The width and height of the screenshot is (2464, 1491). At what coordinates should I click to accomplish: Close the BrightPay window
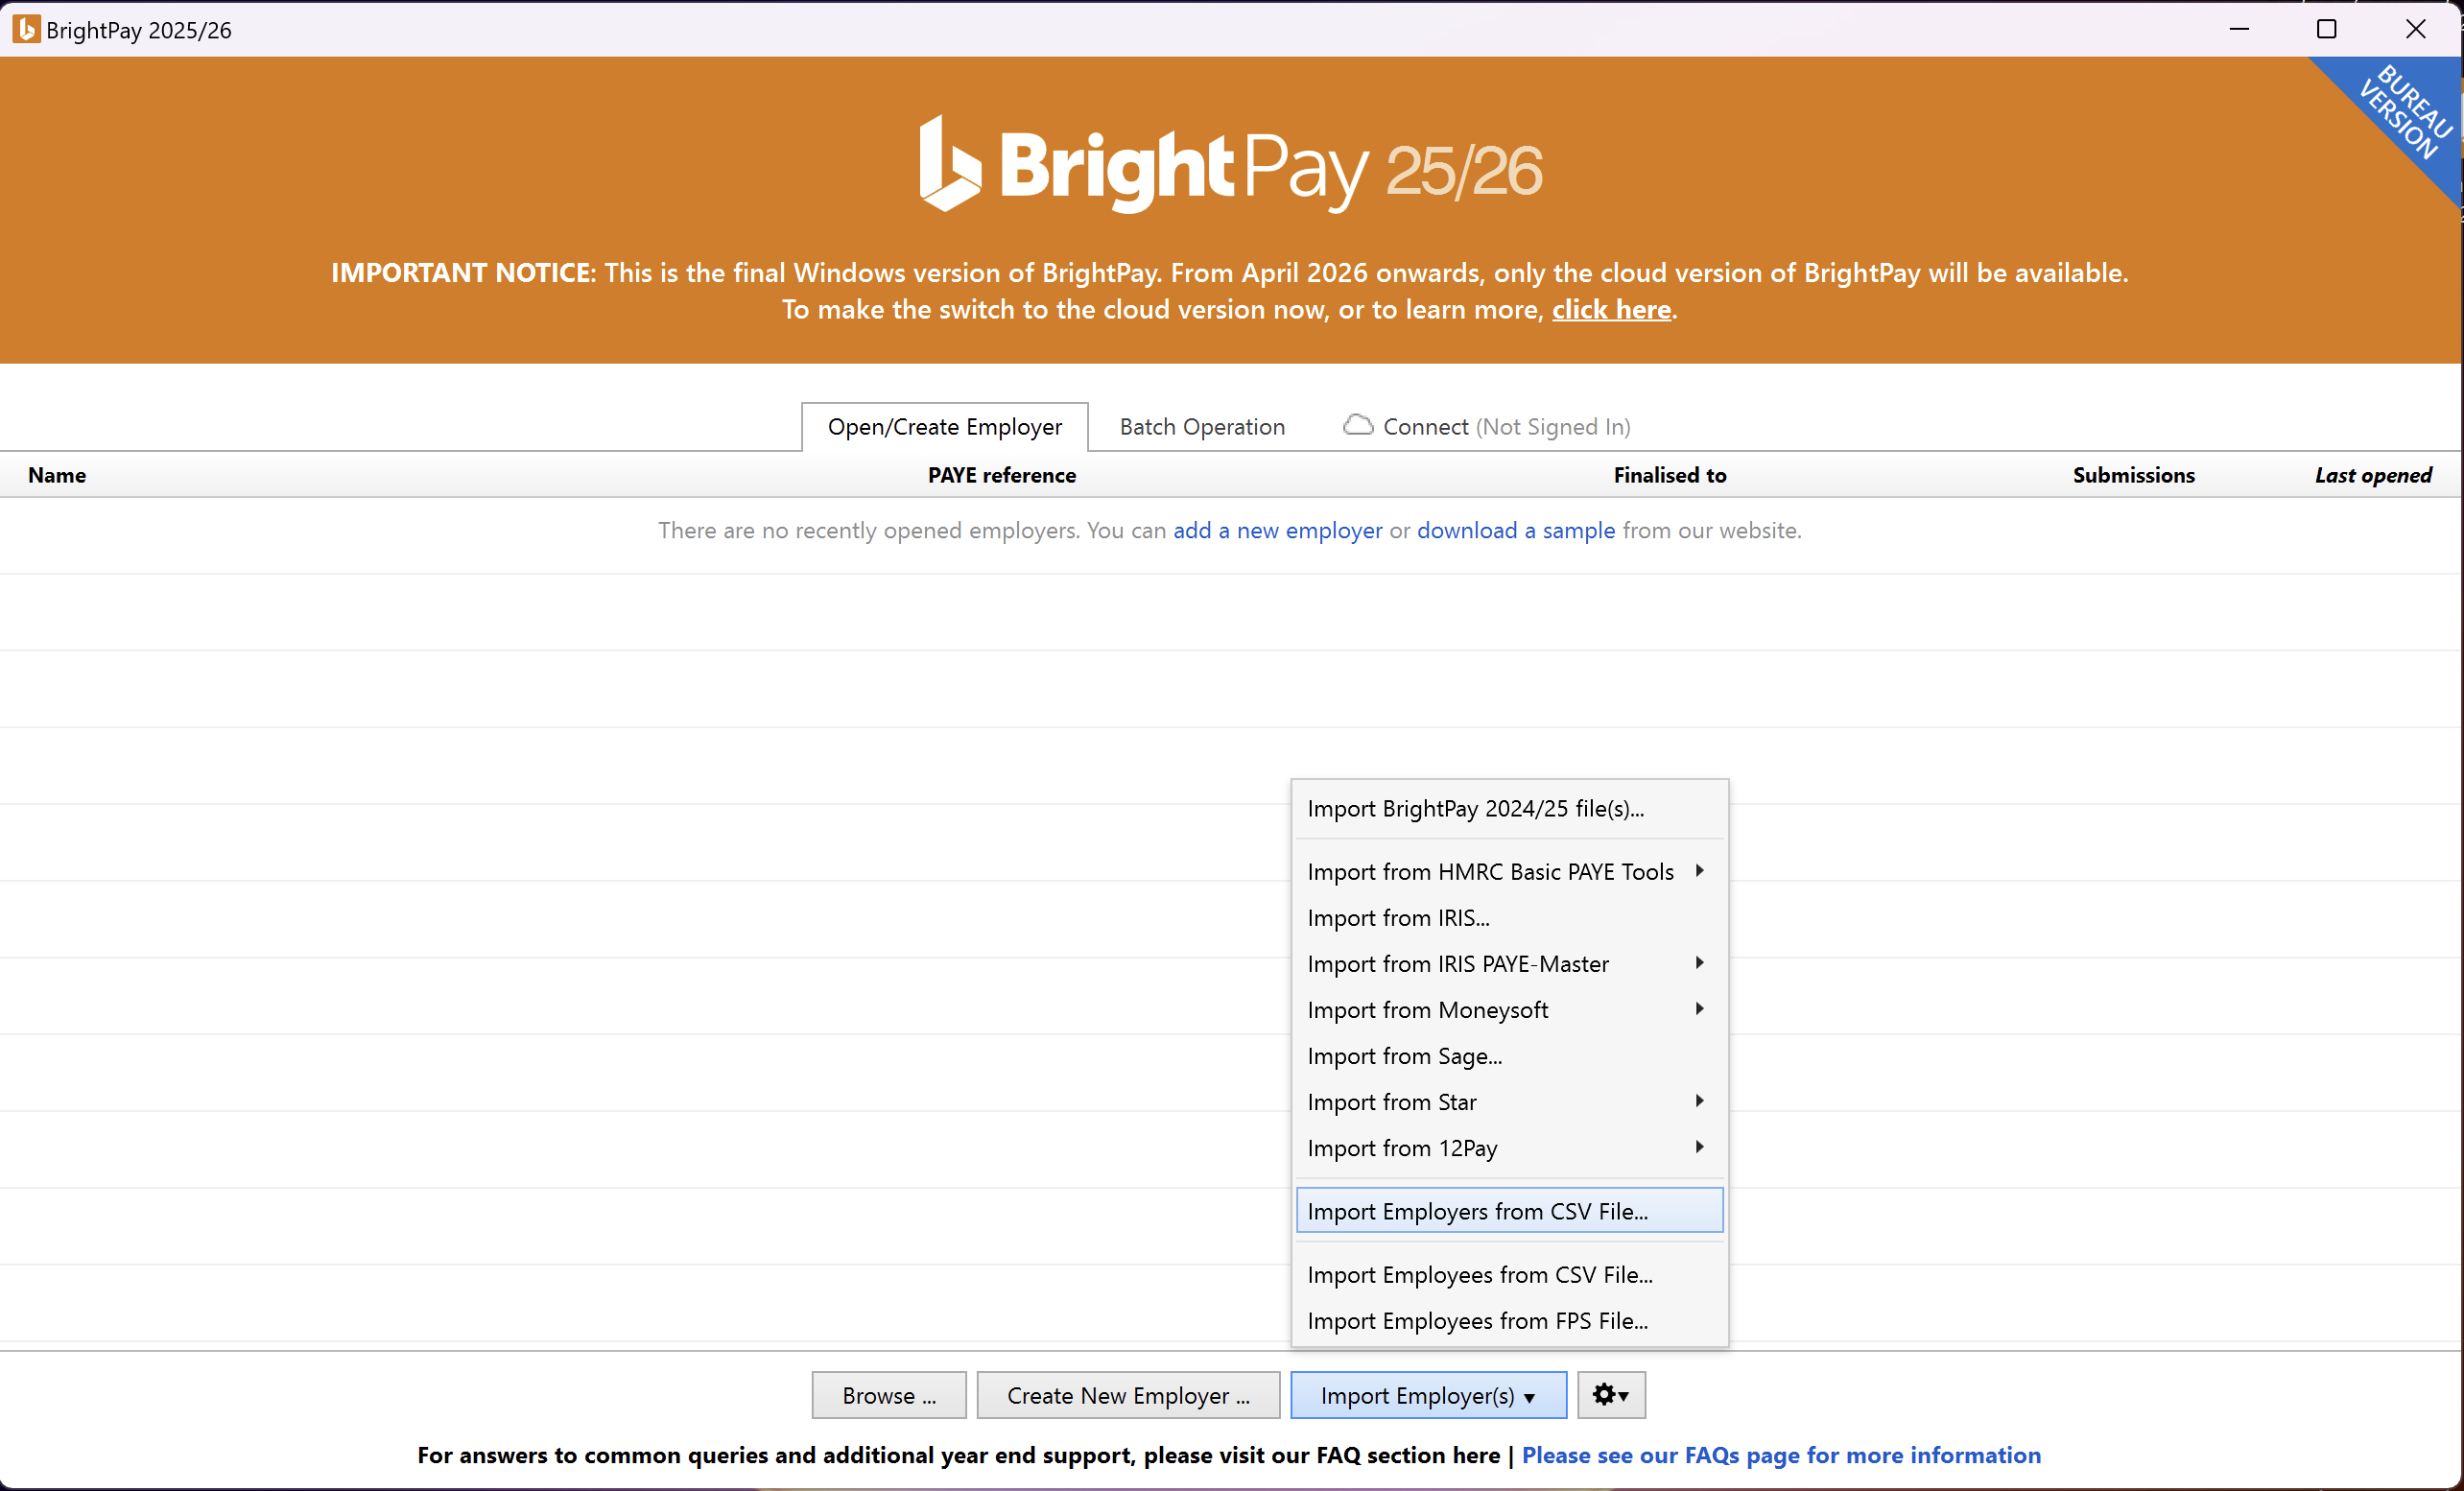coord(2415,29)
